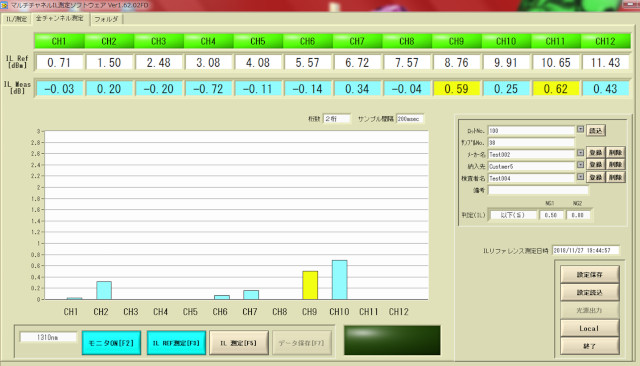Click 登録 in the 検査者名 row
Image resolution: width=640 pixels, height=366 pixels.
[x=596, y=177]
